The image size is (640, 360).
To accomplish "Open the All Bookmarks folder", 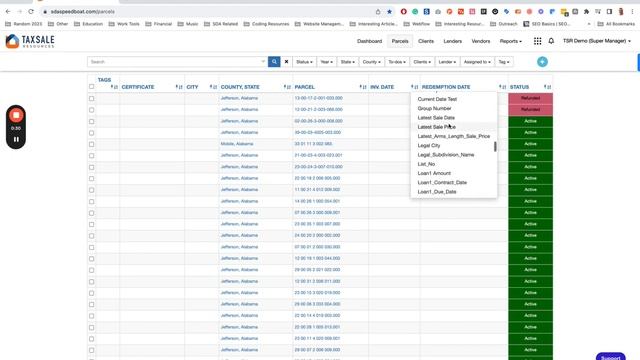I will 616,24.
